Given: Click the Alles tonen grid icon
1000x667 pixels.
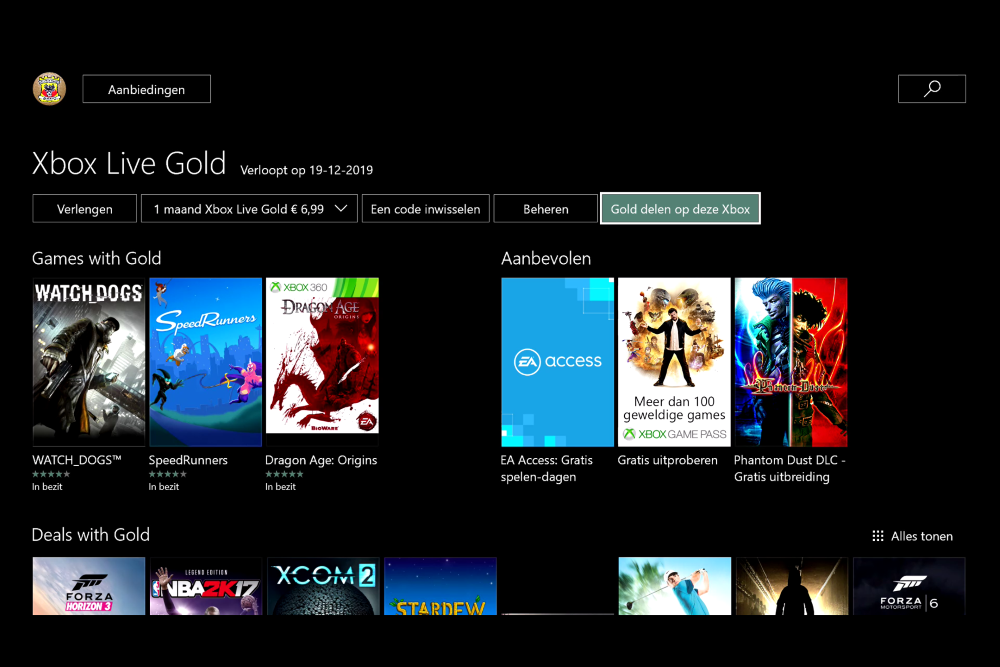Looking at the screenshot, I should pos(878,536).
